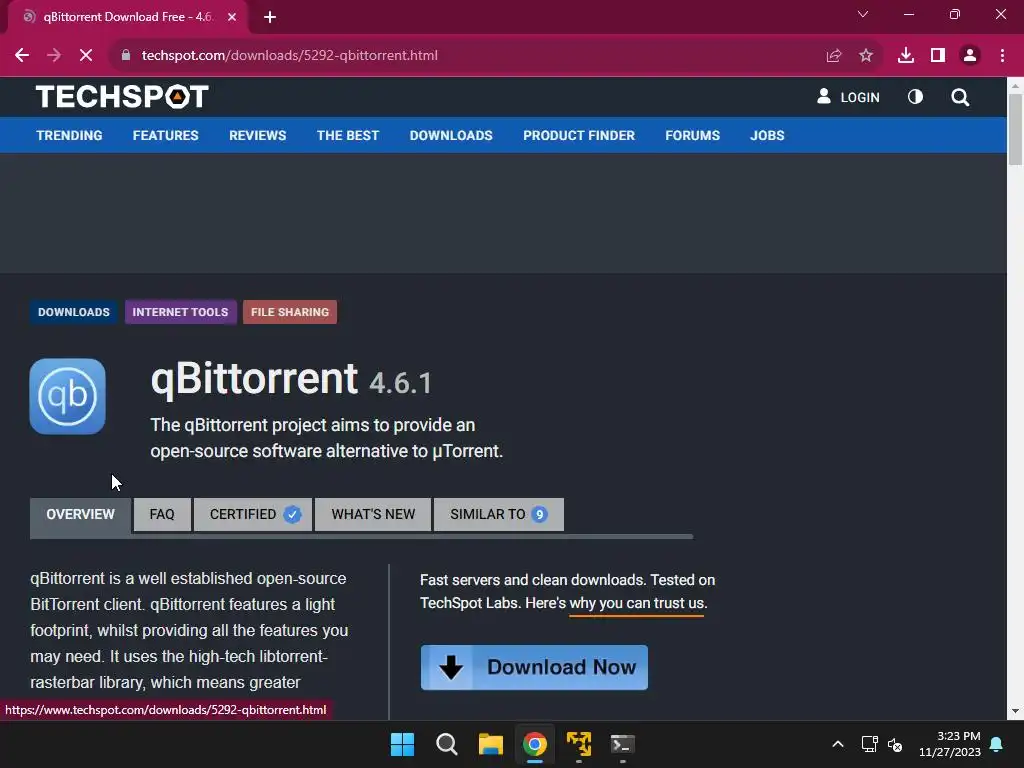The image size is (1024, 768).
Task: Click the page vertical scrollbar thumb
Action: pos(1015,129)
